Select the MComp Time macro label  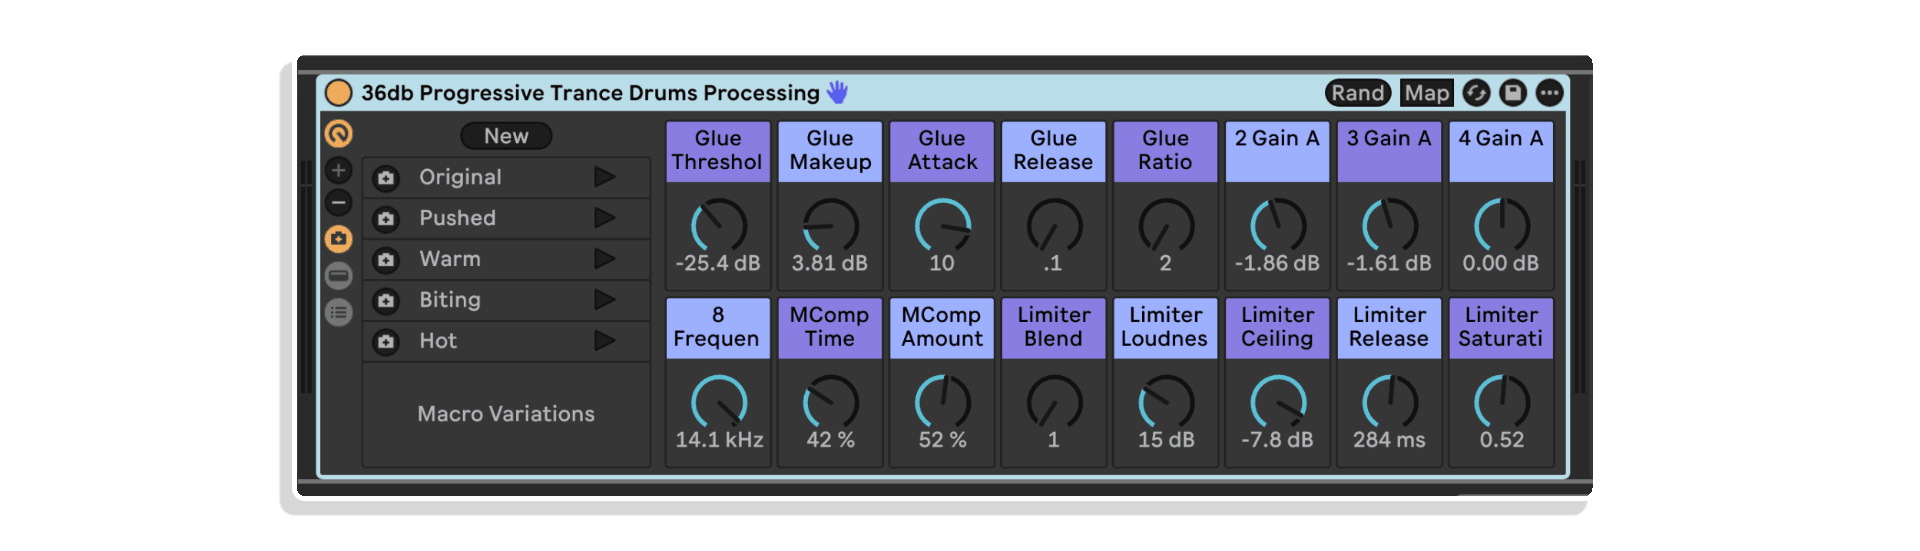(830, 327)
